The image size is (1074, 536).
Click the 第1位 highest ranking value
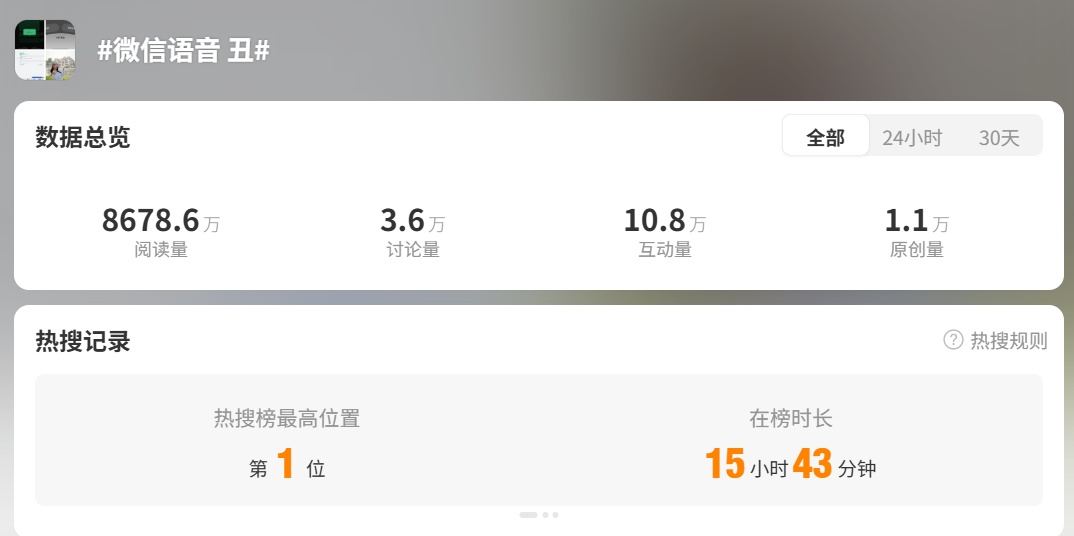click(287, 465)
